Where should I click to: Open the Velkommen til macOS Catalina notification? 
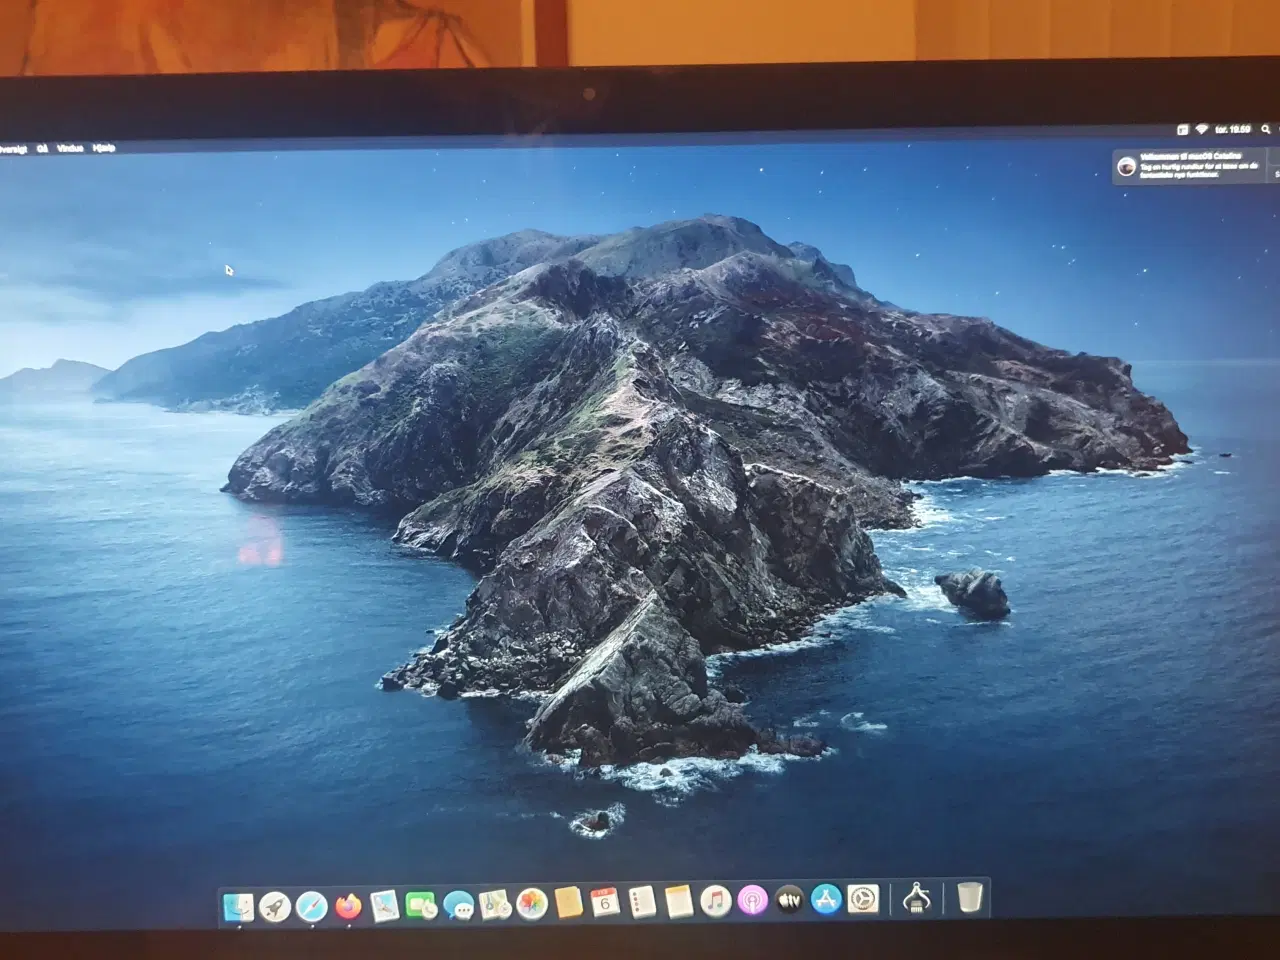tap(1195, 166)
